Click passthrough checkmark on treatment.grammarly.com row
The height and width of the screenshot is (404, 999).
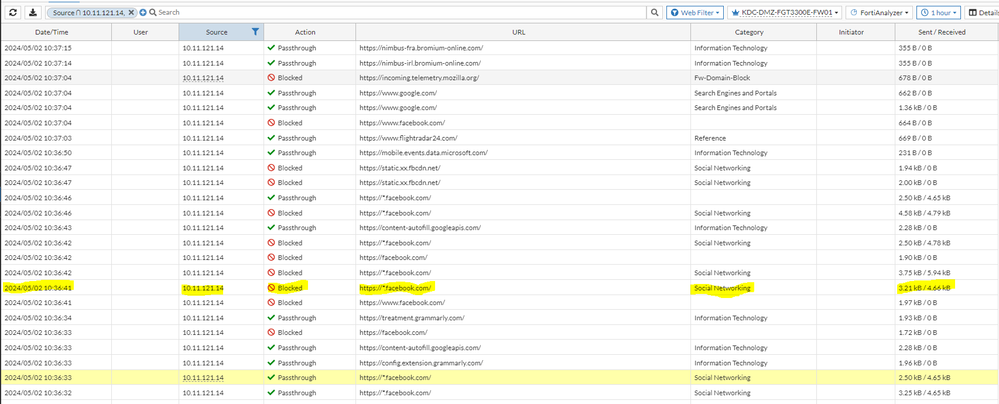(271, 317)
